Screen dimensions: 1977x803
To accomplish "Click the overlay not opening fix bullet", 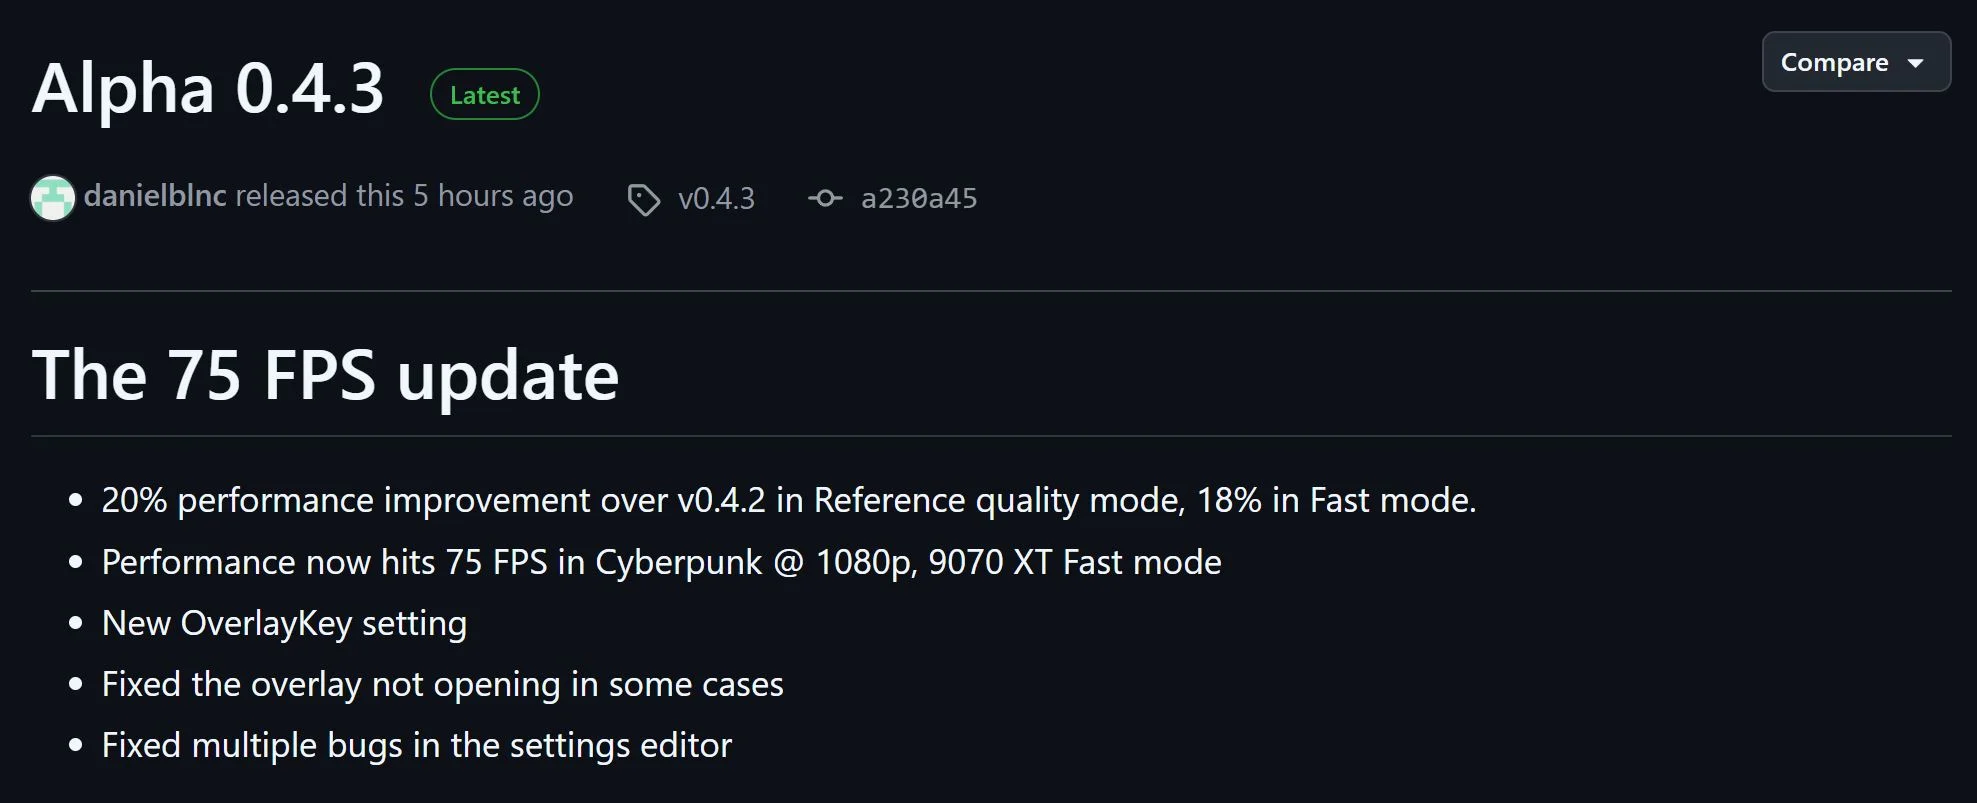I will [443, 684].
